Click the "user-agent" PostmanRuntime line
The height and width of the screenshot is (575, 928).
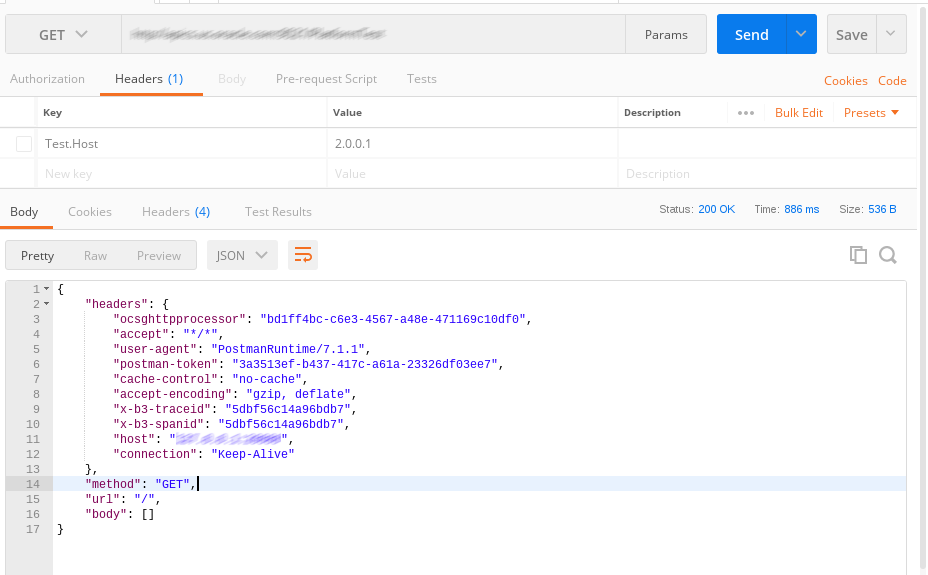242,349
